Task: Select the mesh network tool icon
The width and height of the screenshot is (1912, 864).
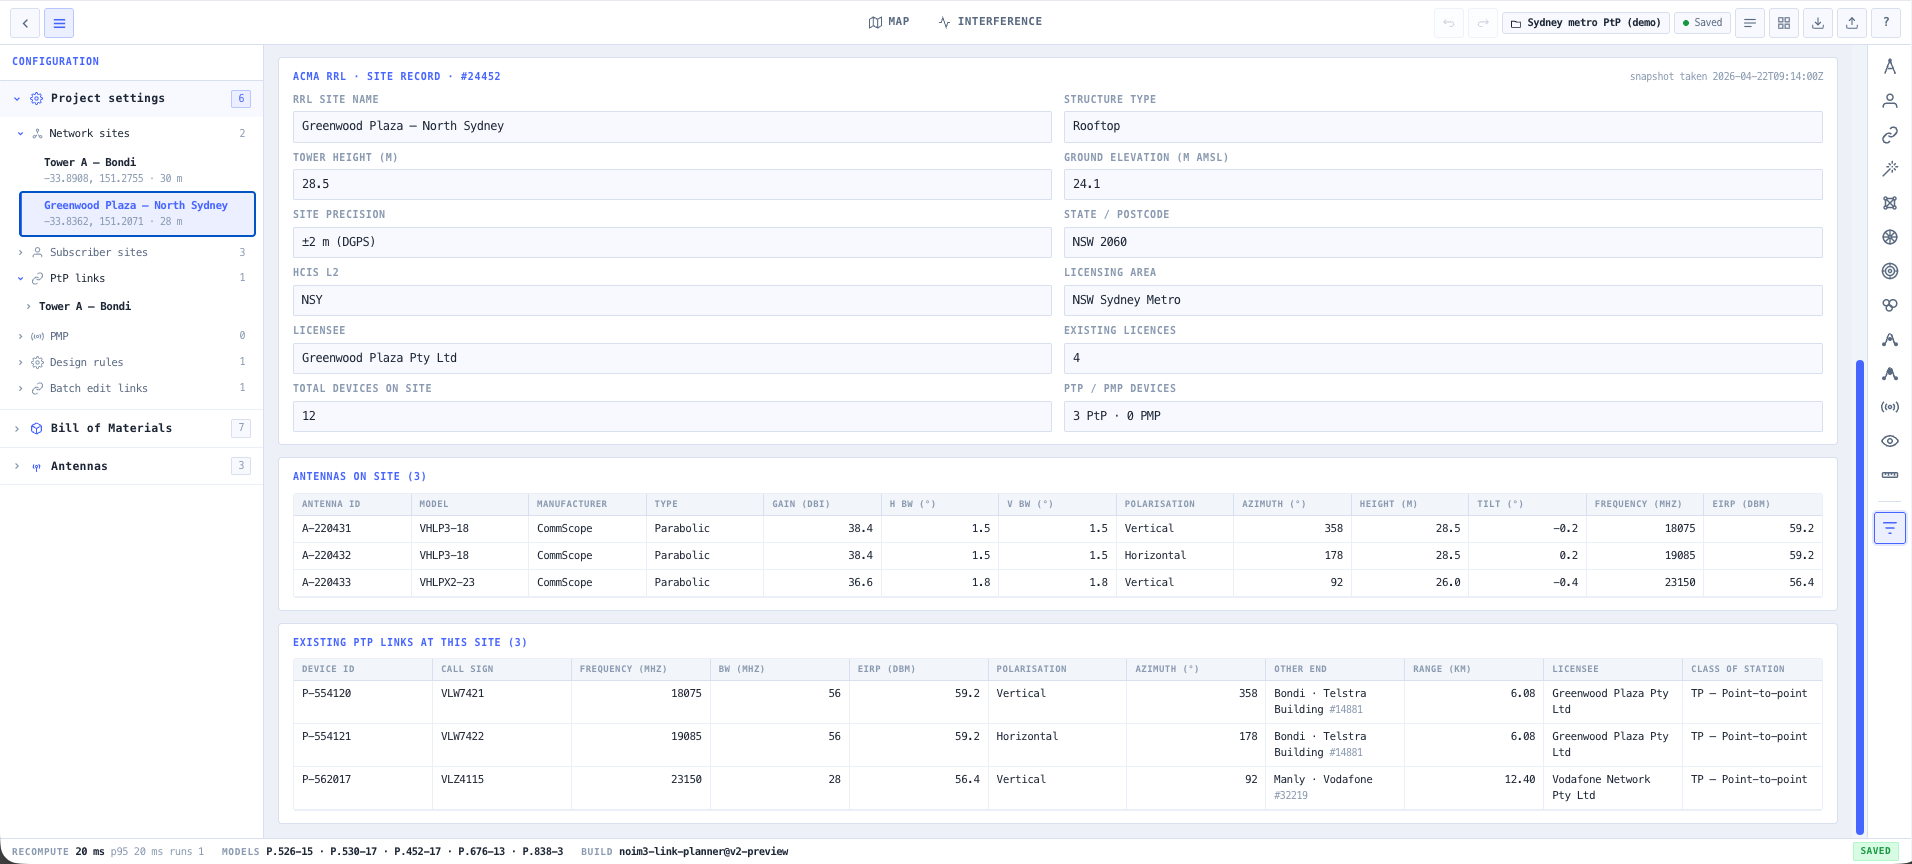Action: [x=1890, y=203]
